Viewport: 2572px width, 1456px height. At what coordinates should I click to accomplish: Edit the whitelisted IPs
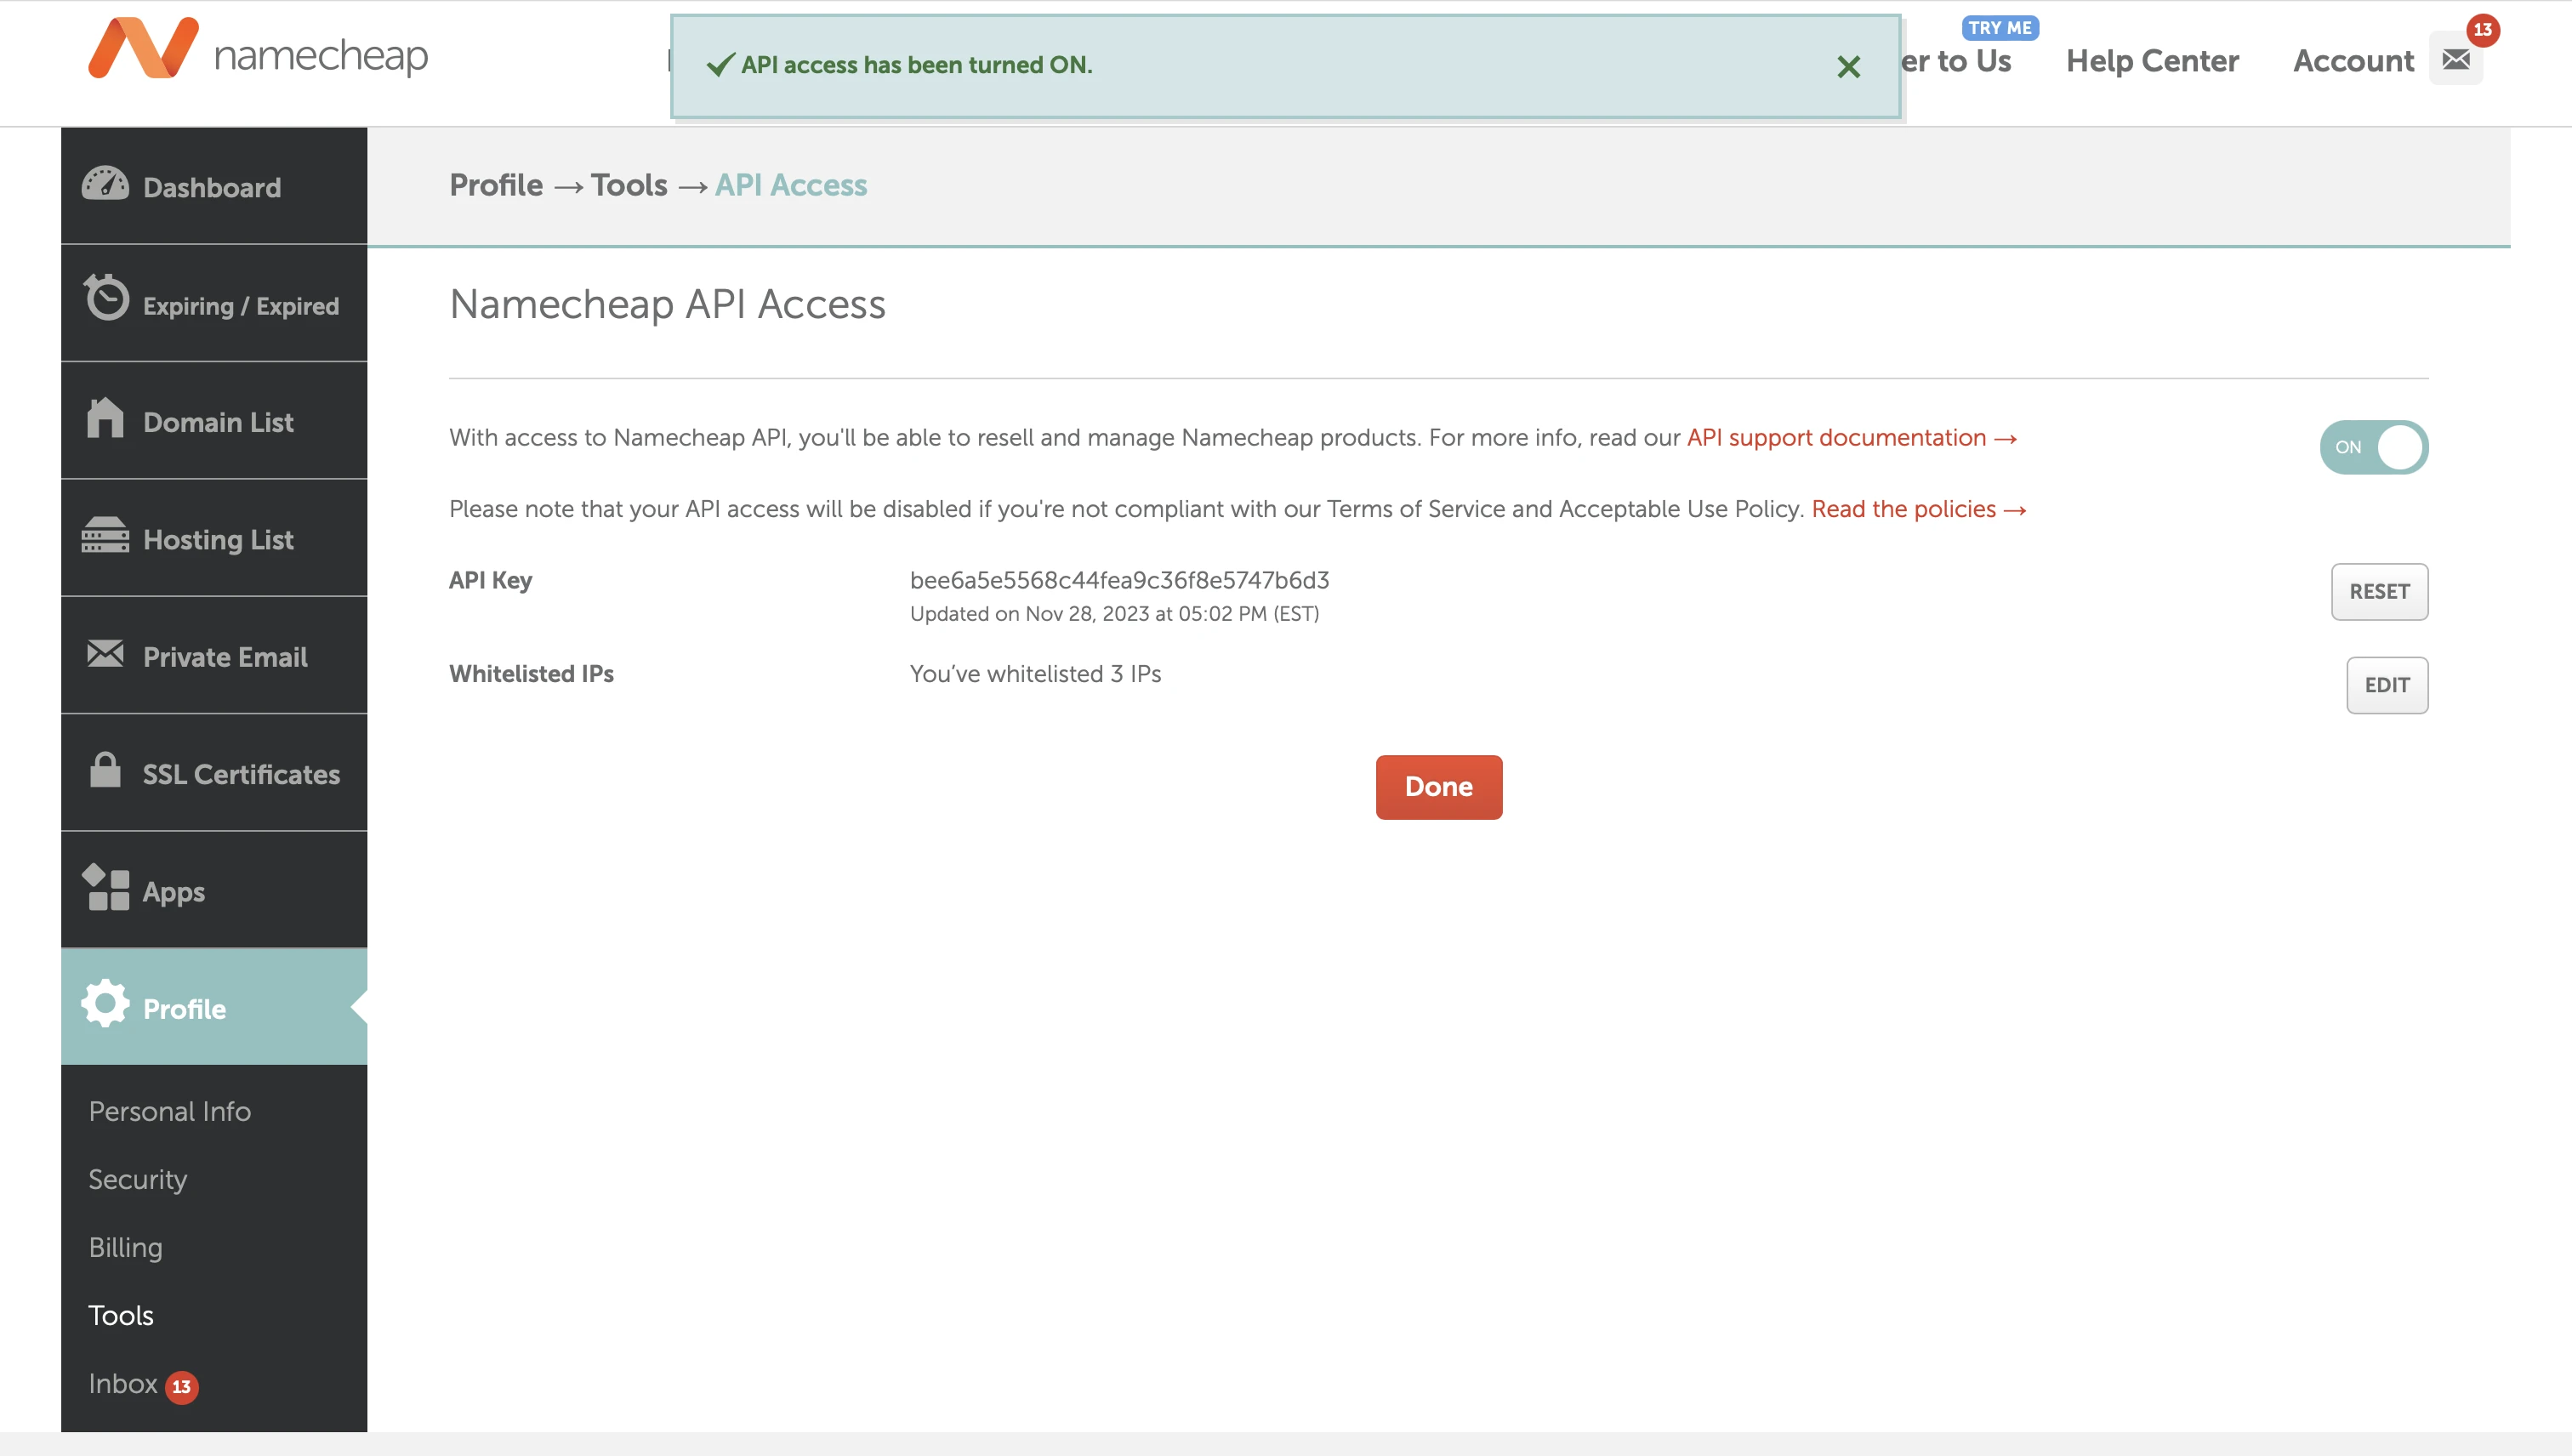[2387, 685]
